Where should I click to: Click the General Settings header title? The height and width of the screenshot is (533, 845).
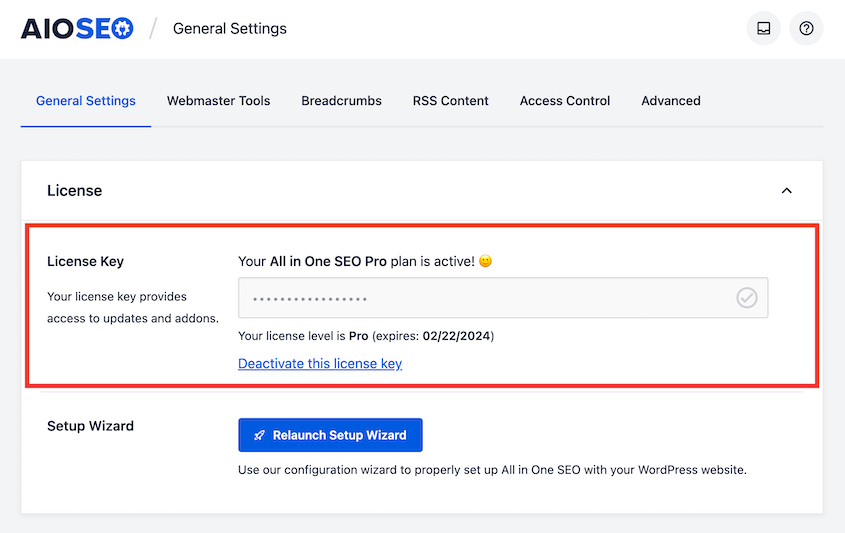point(230,29)
